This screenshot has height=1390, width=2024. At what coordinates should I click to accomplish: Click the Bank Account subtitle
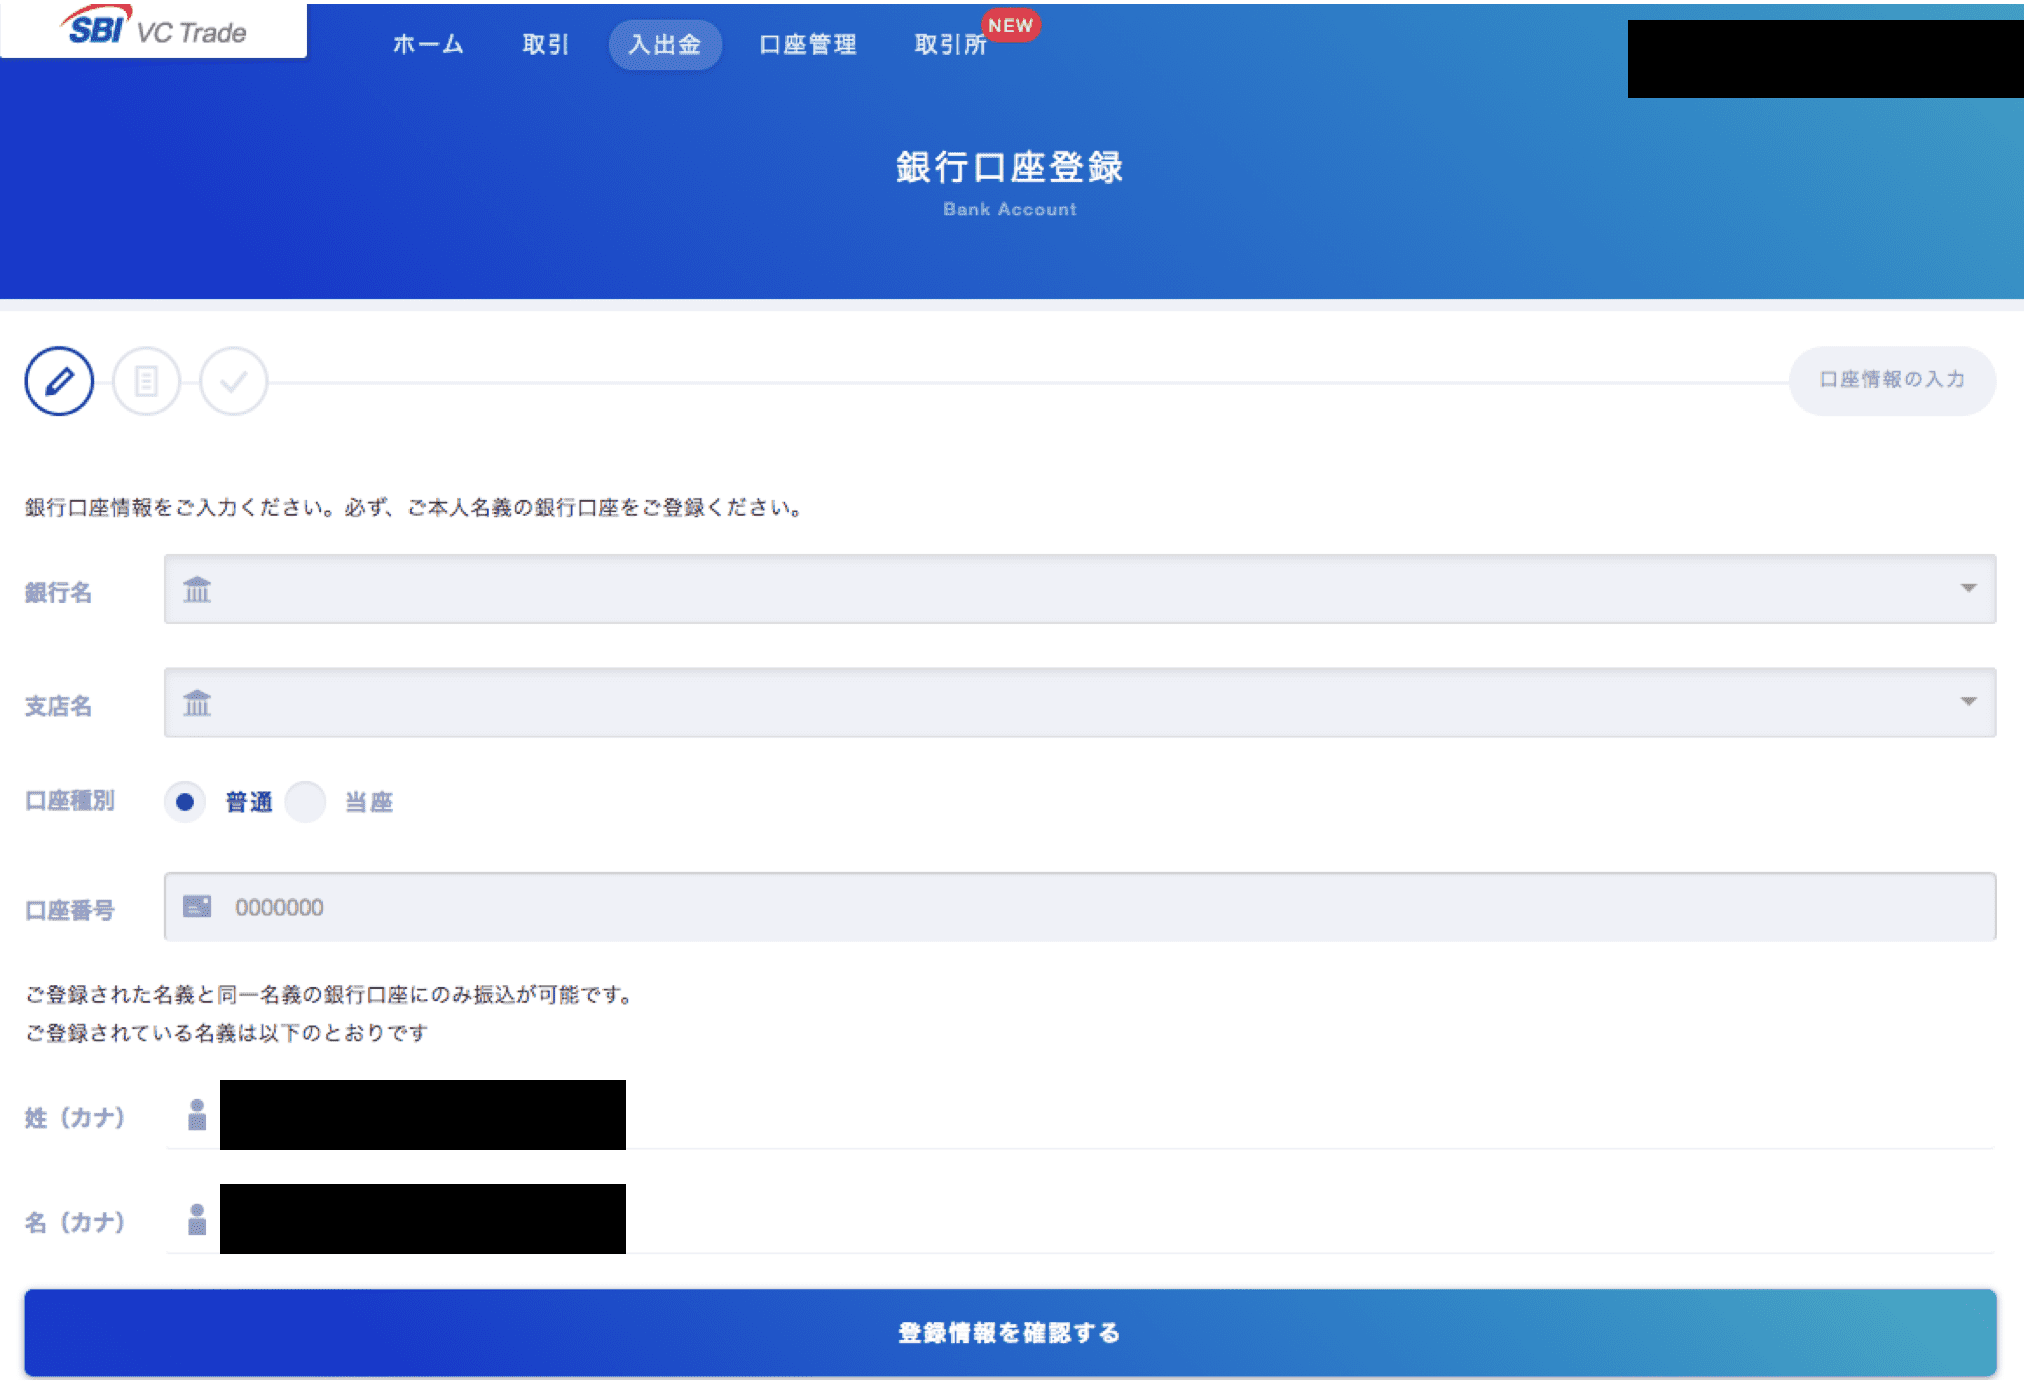1010,209
